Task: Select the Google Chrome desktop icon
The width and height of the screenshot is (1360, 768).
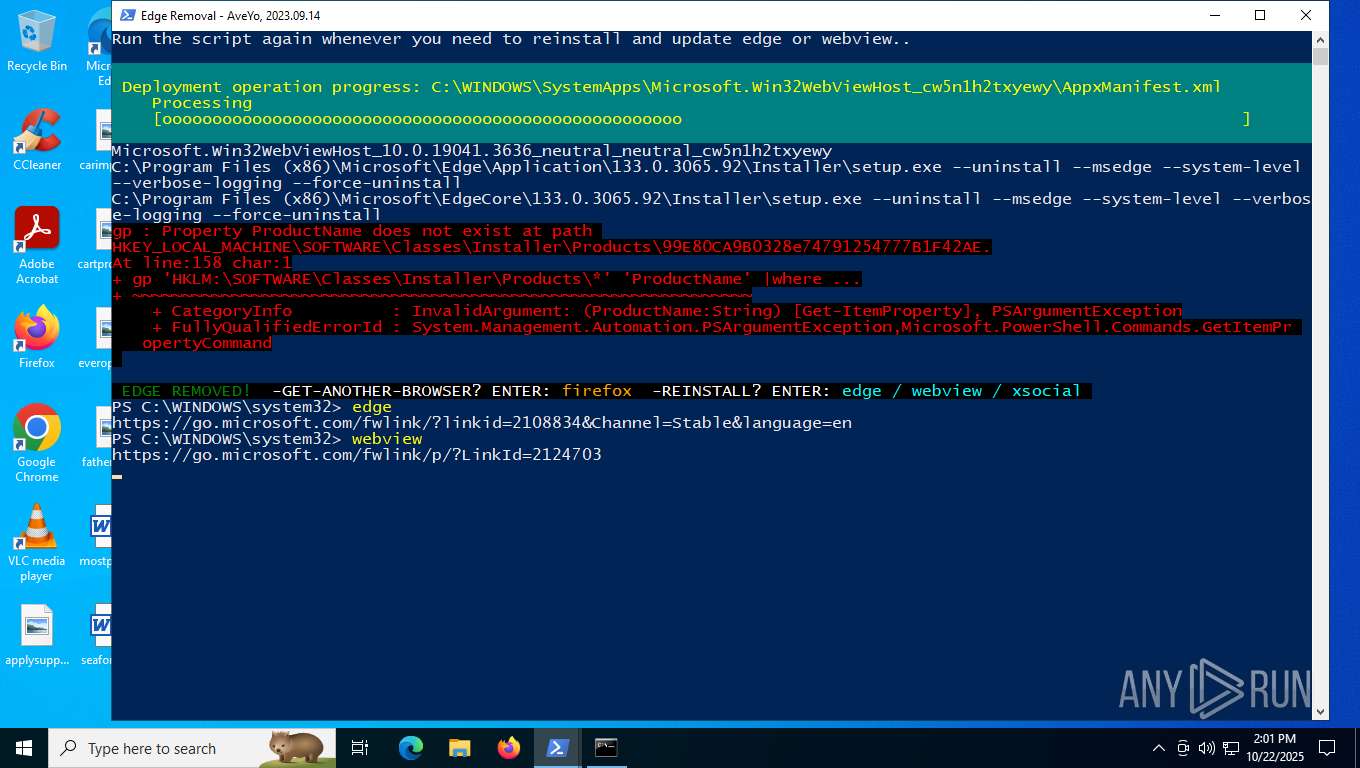Action: (37, 444)
